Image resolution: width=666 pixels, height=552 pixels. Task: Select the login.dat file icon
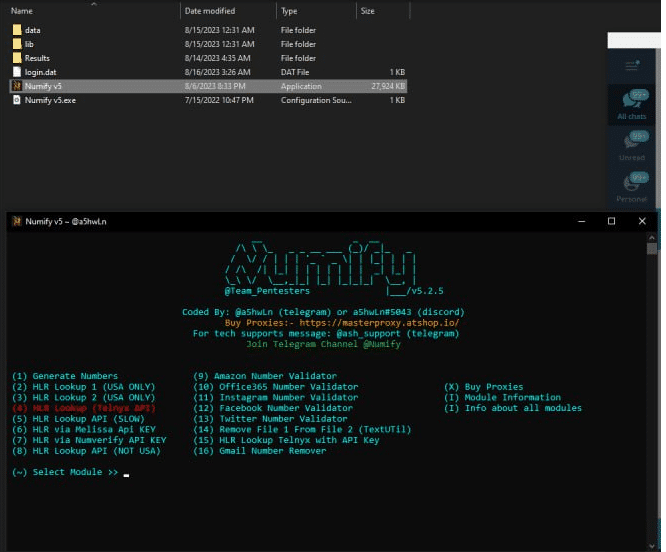pyautogui.click(x=17, y=72)
